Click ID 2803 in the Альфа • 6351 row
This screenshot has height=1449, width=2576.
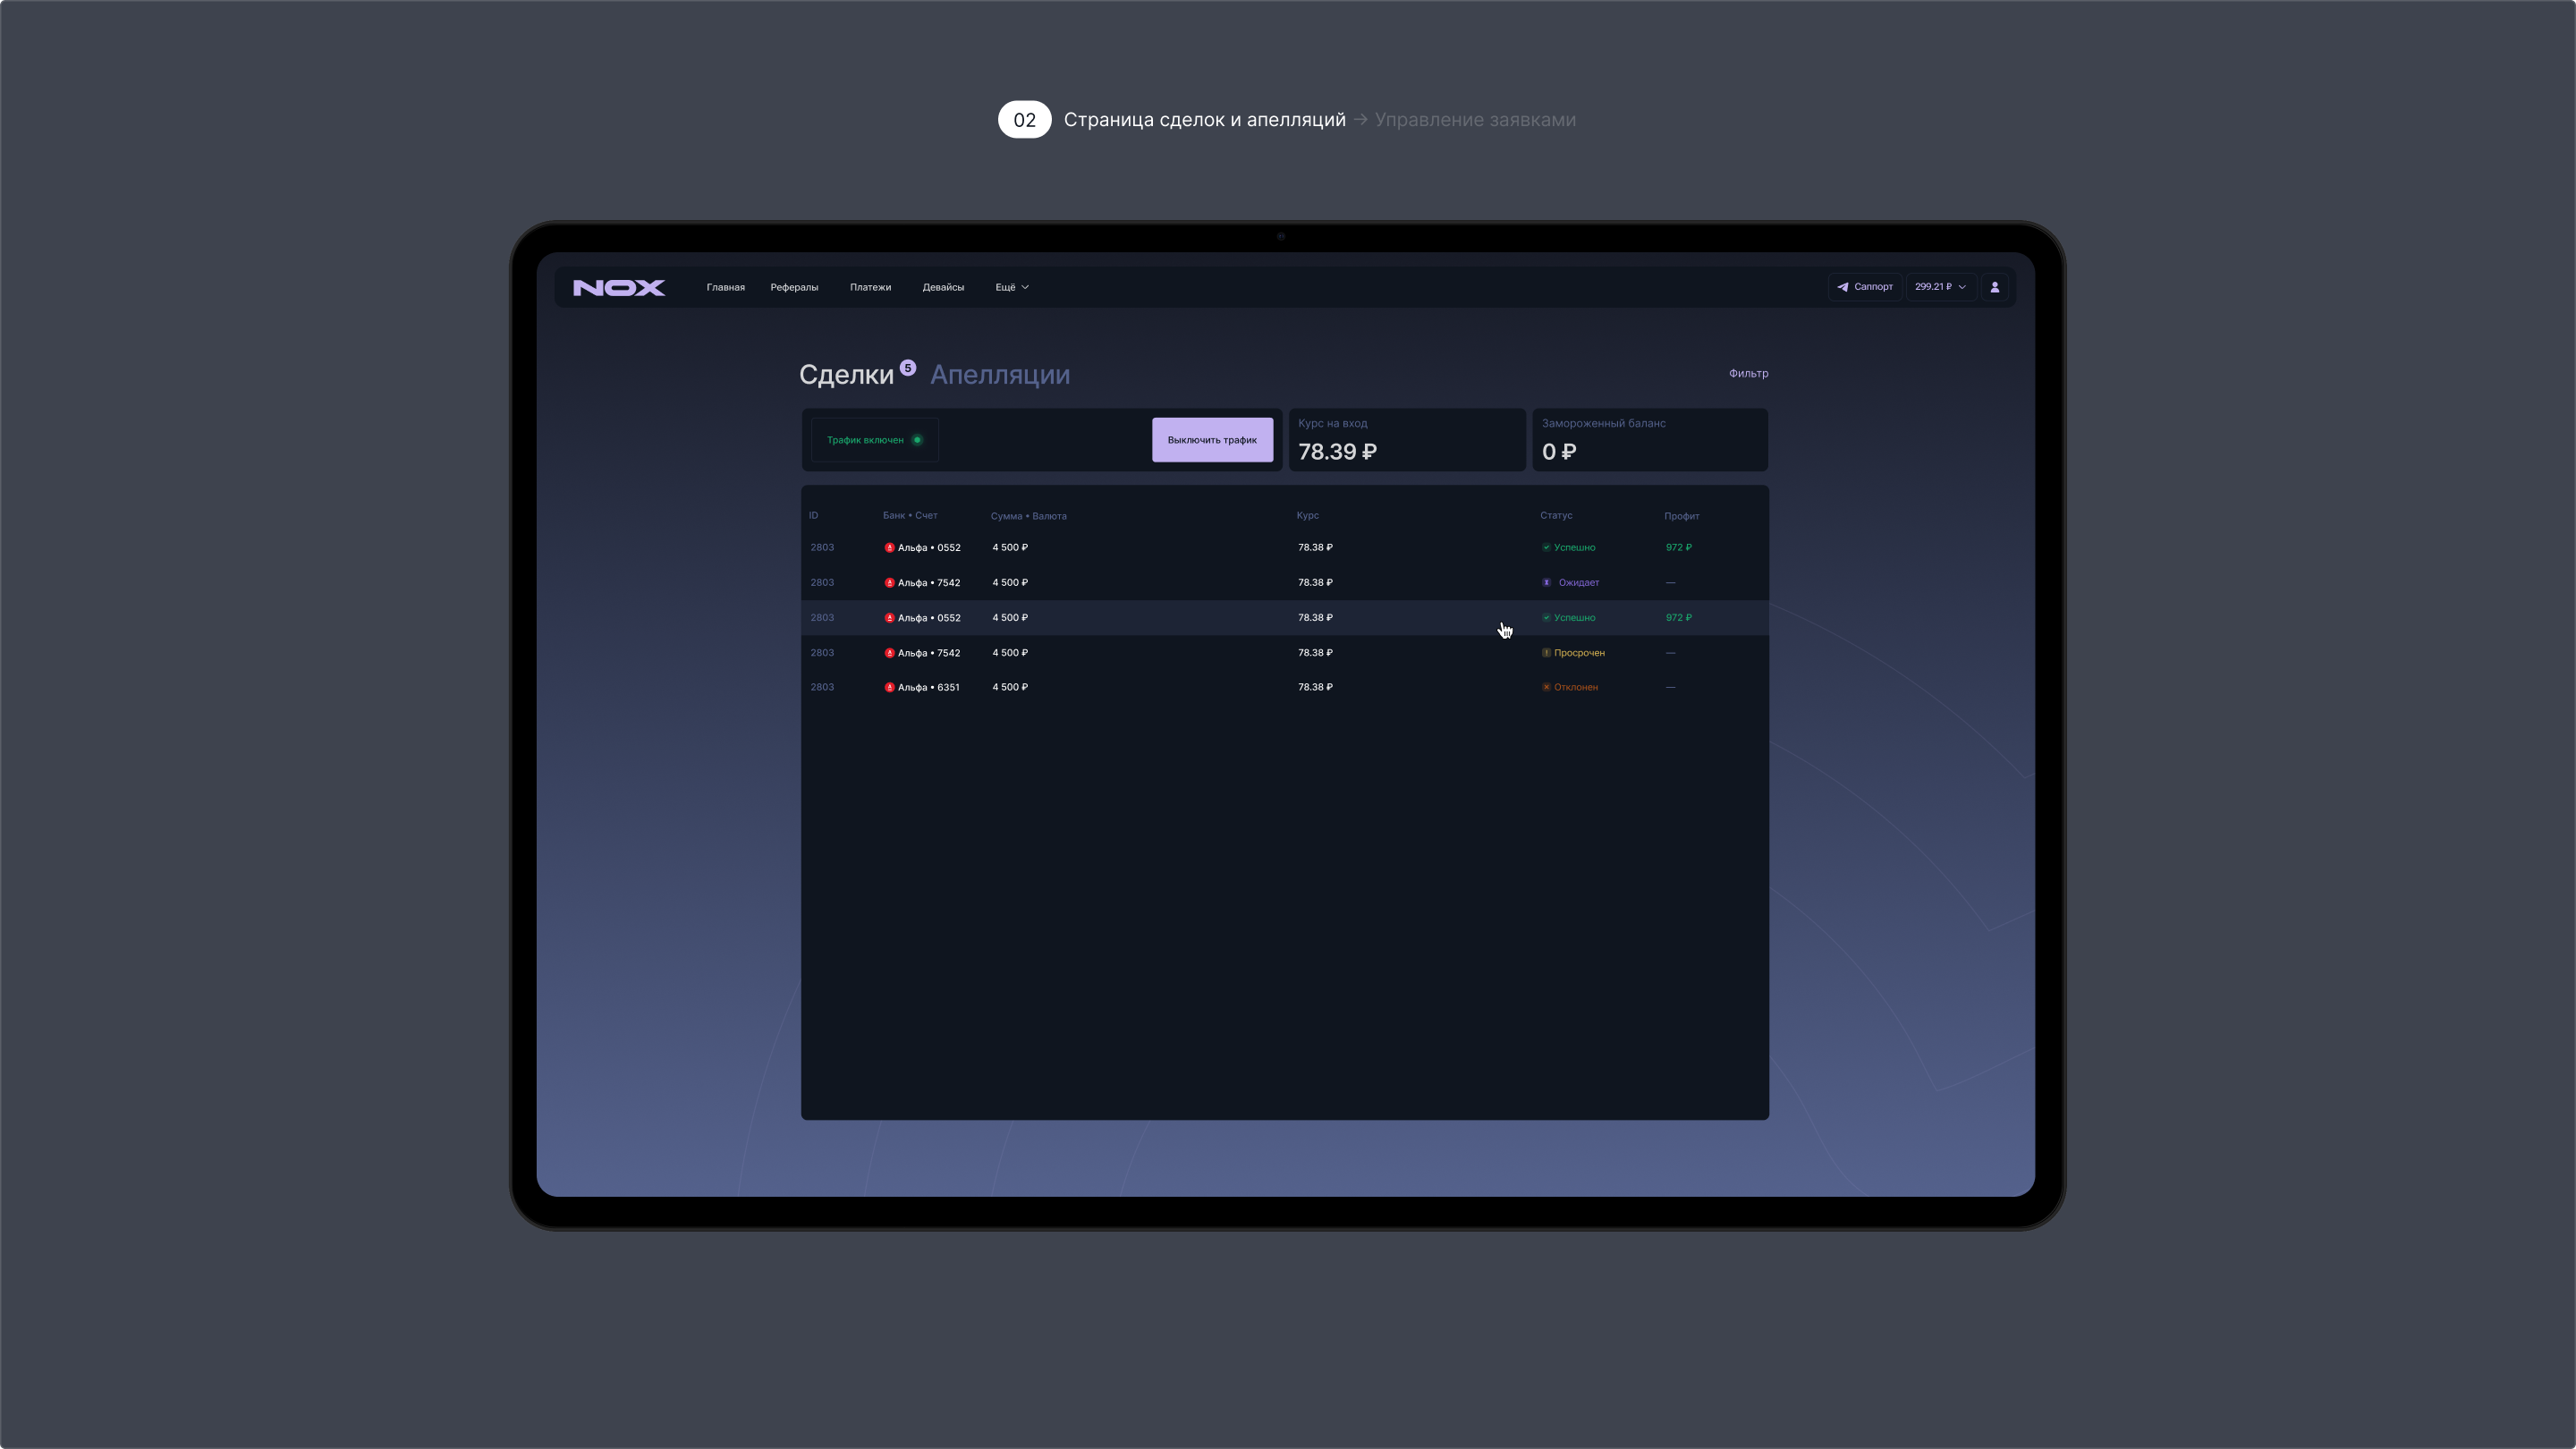pyautogui.click(x=822, y=687)
